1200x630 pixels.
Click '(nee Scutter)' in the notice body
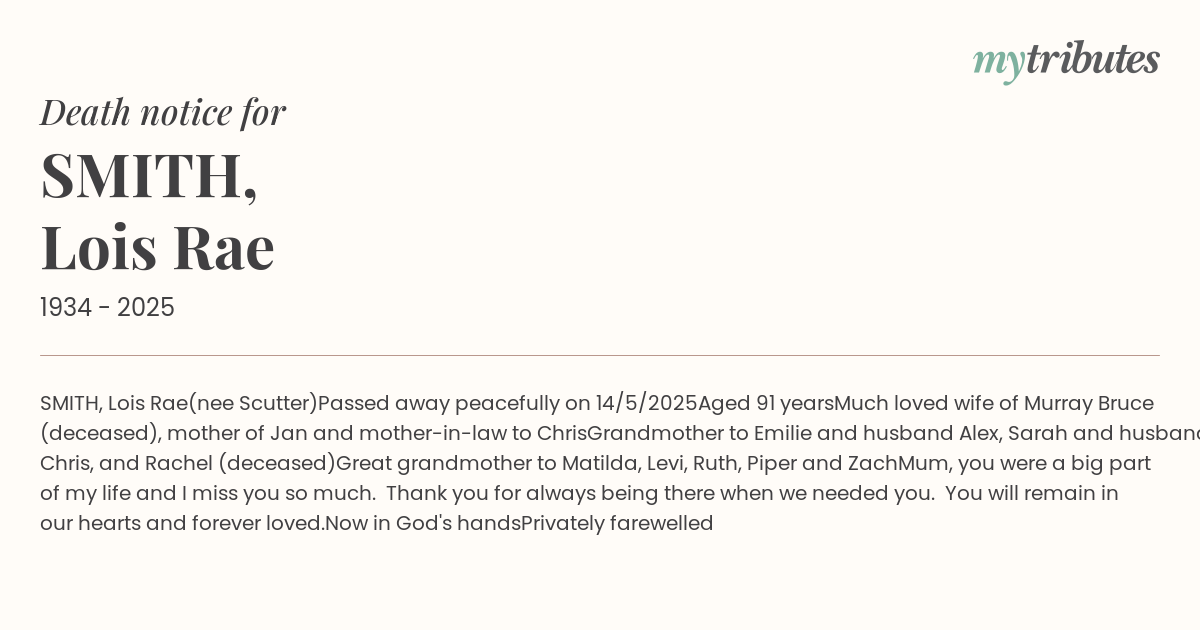coord(253,403)
